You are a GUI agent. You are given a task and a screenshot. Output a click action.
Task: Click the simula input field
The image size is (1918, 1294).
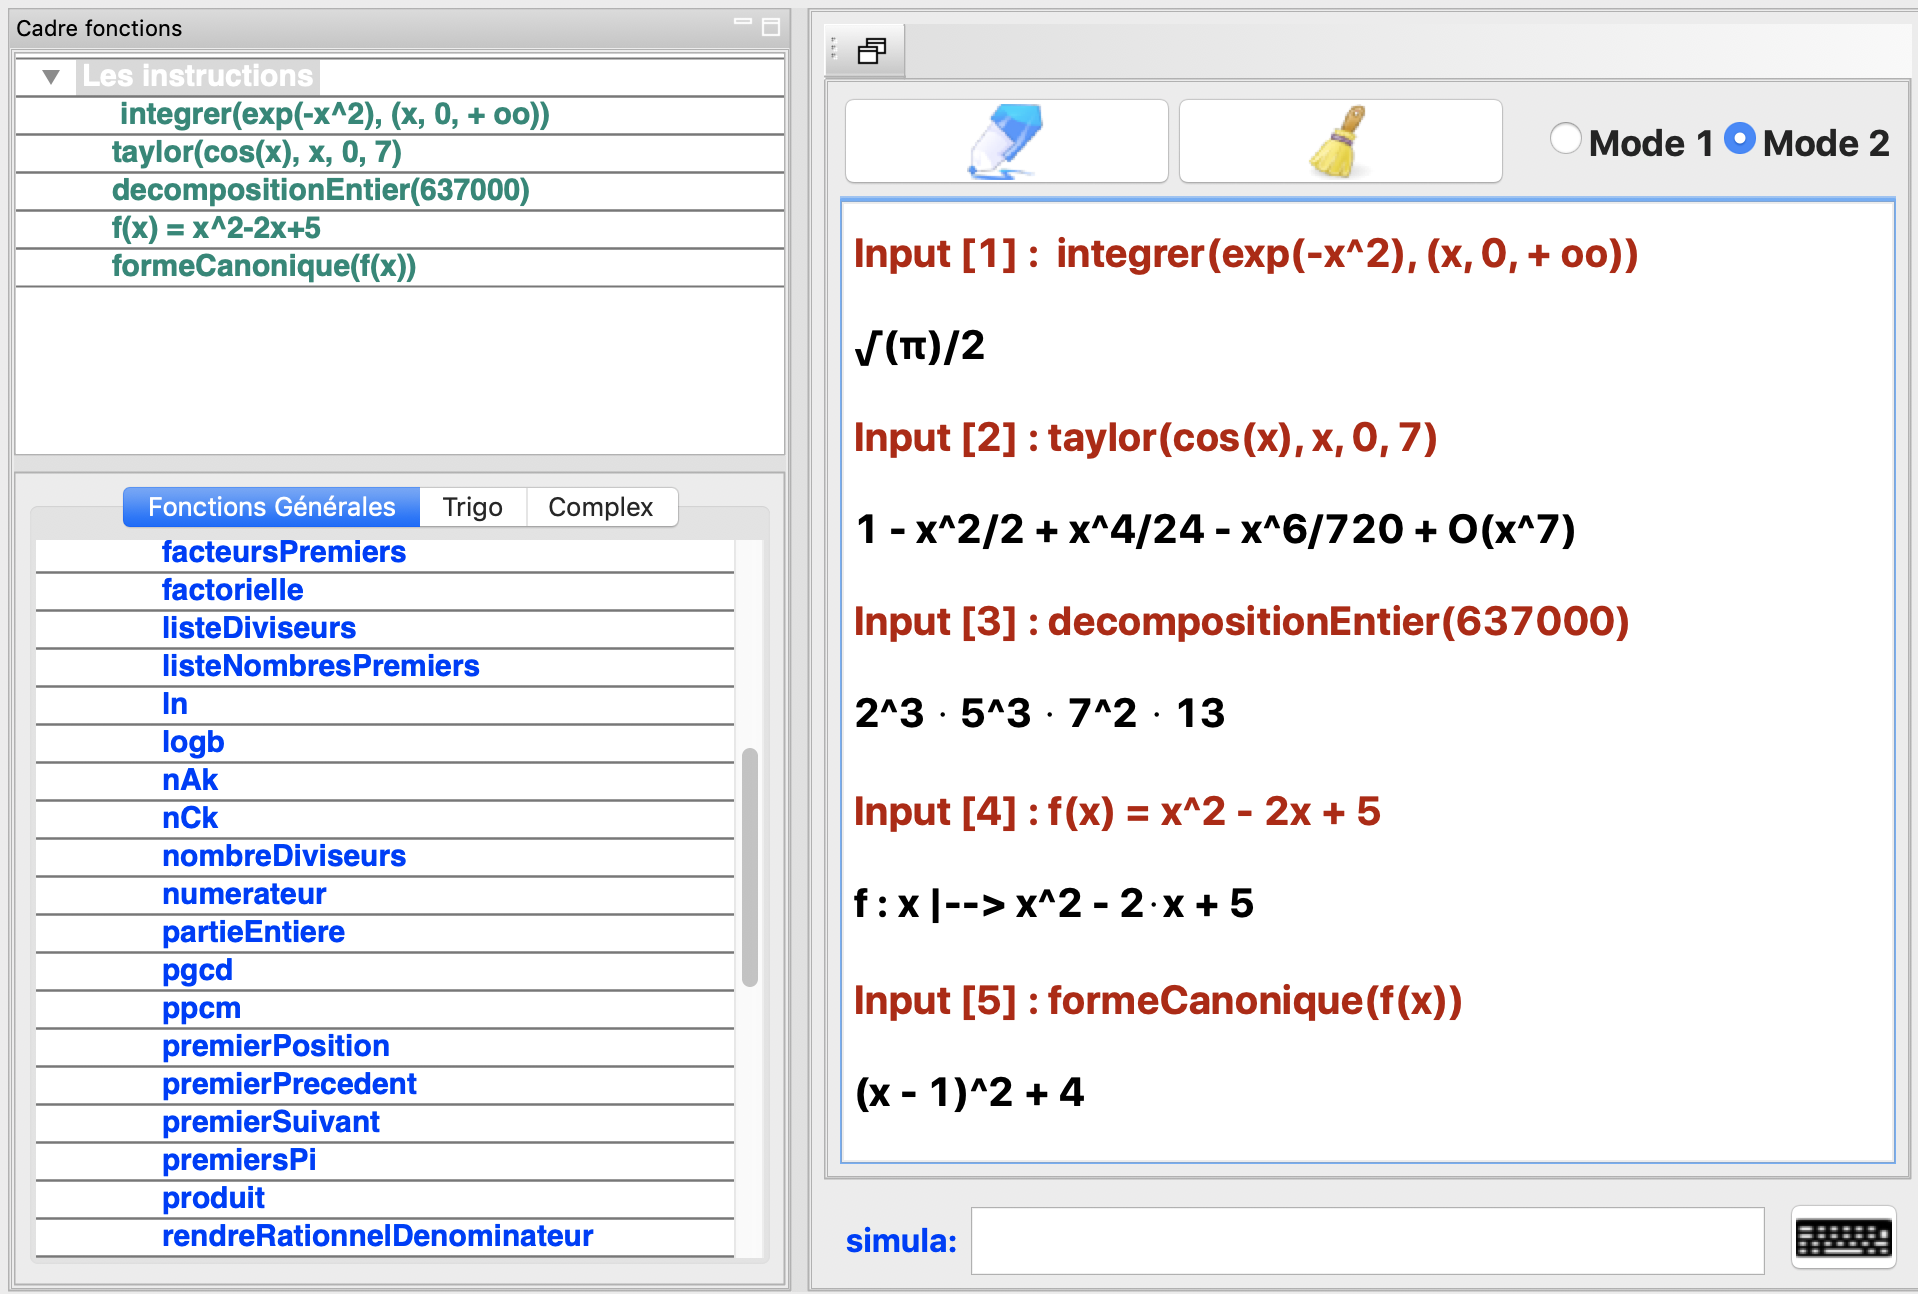[x=1367, y=1240]
